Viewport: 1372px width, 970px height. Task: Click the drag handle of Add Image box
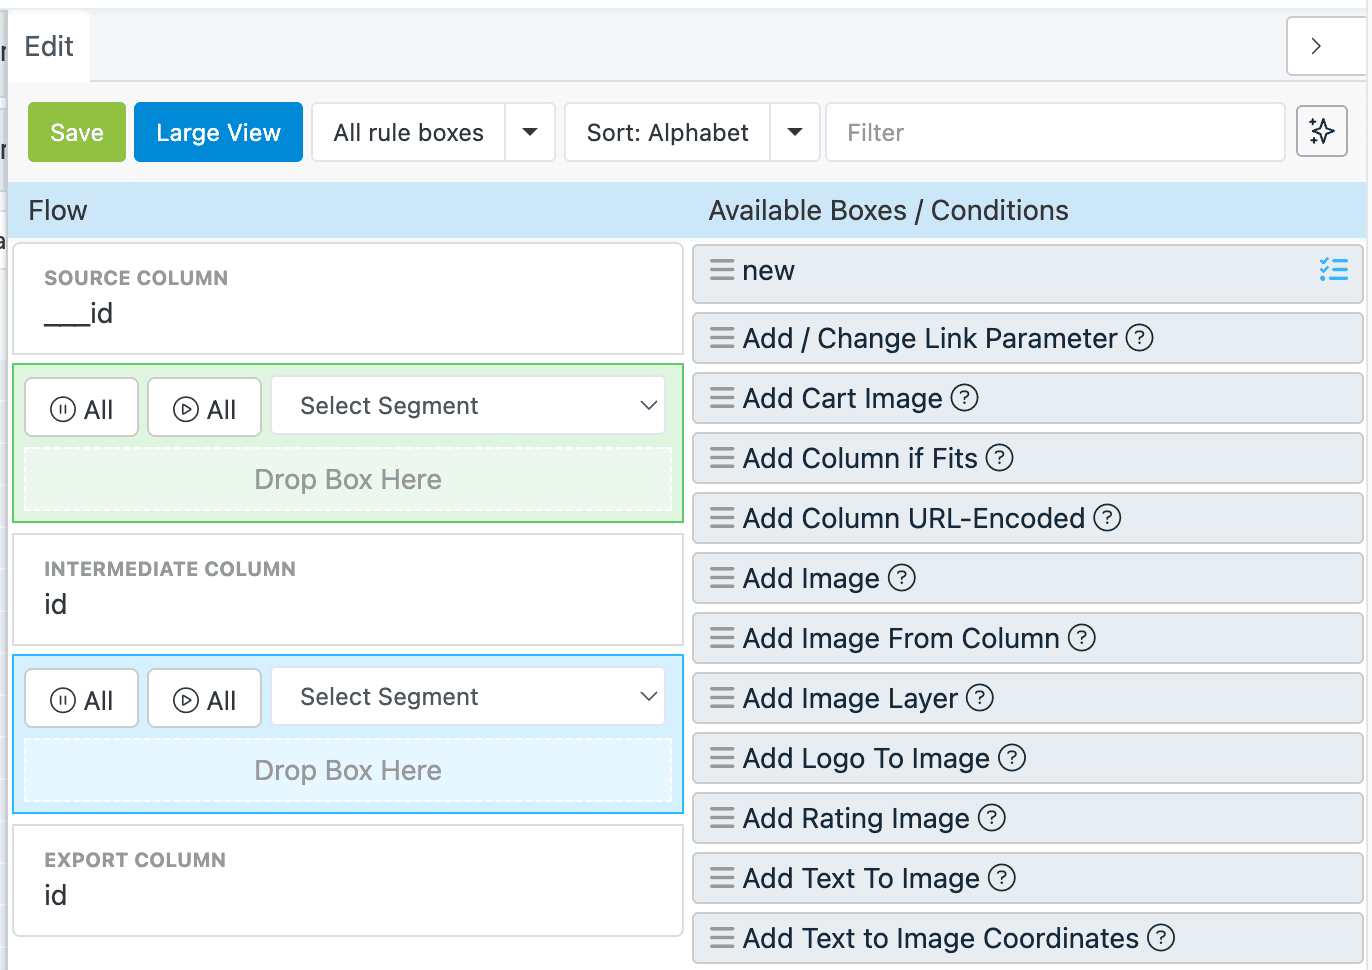click(721, 578)
